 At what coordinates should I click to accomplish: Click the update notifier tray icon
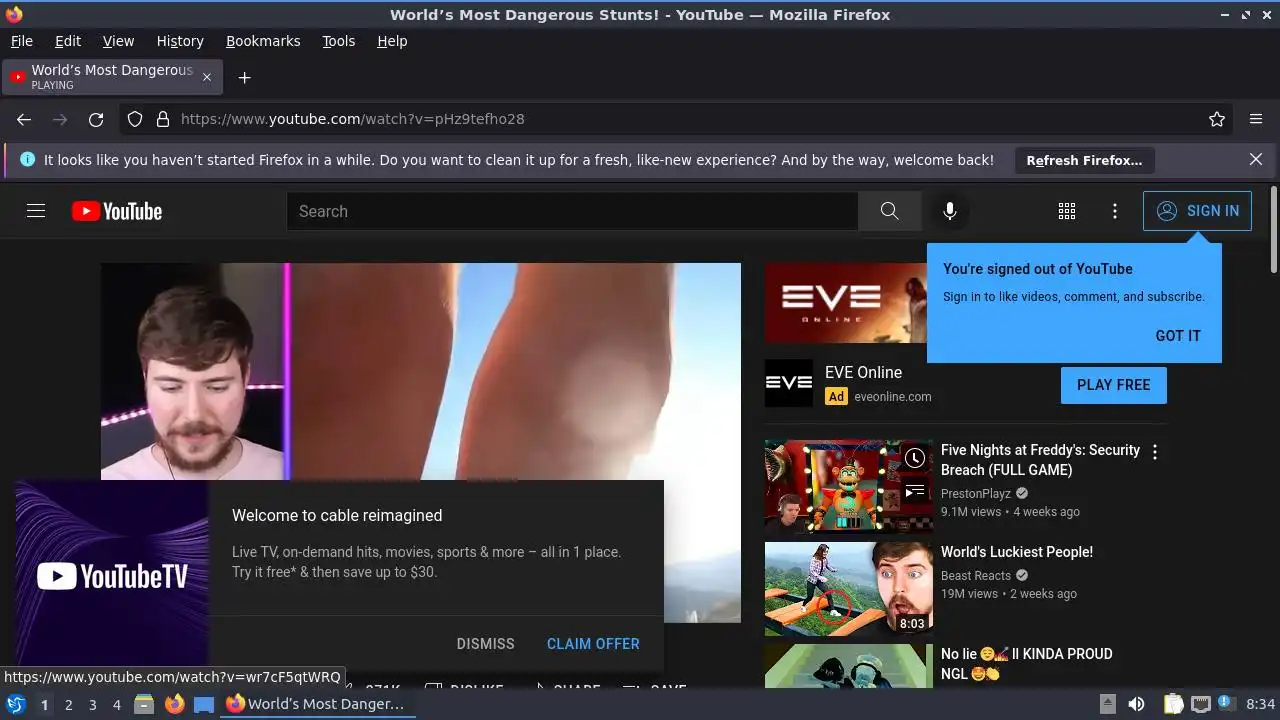tap(1226, 704)
